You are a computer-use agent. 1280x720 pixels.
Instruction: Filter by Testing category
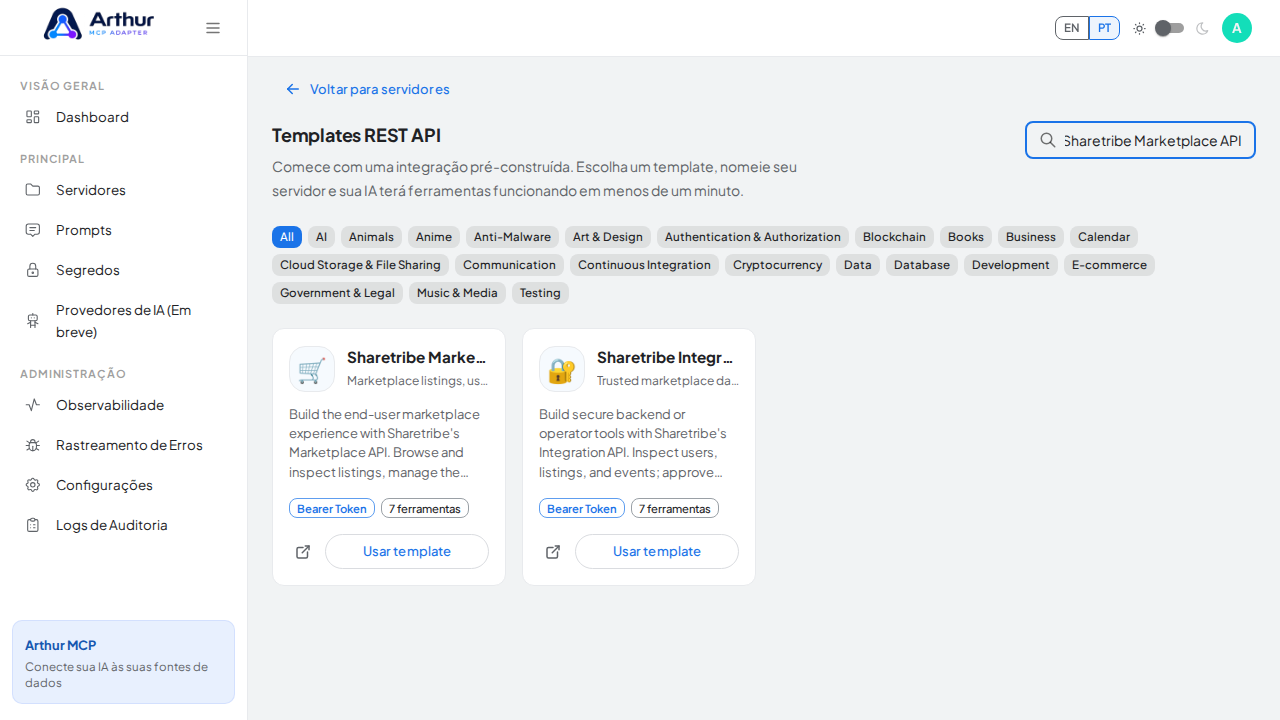(540, 293)
